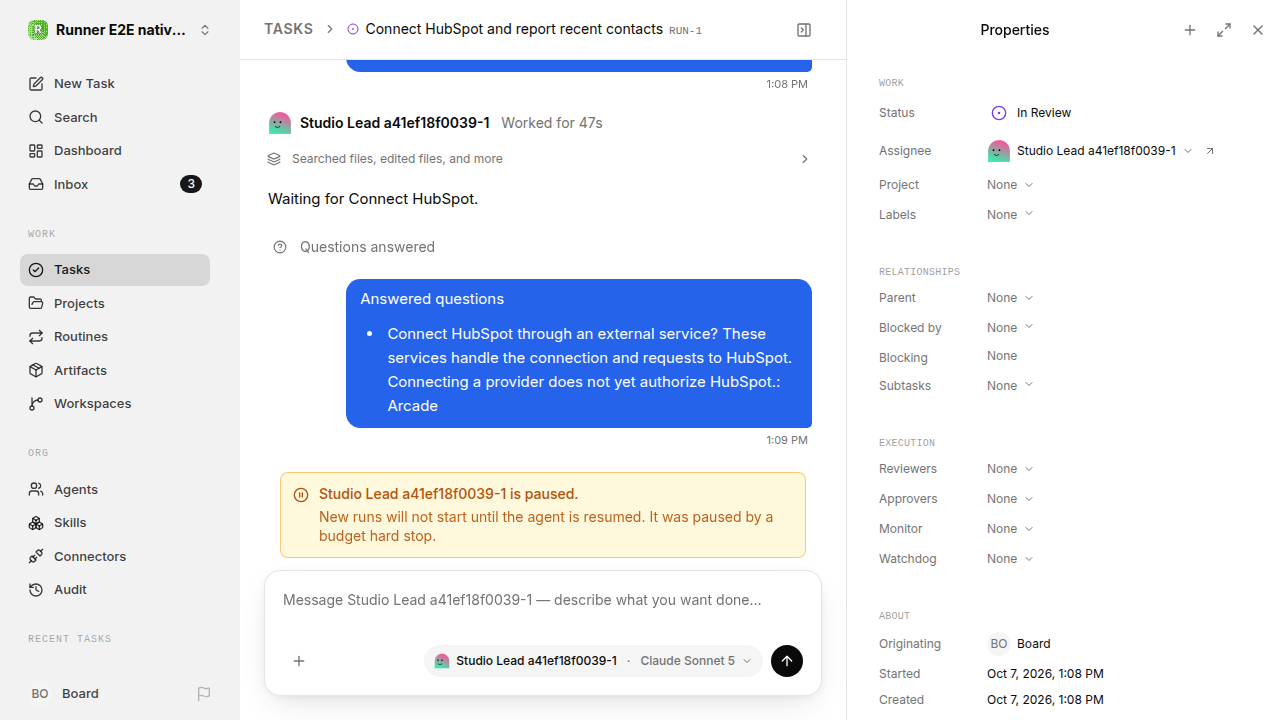
Task: Click the flag icon next to Board
Action: click(x=204, y=693)
